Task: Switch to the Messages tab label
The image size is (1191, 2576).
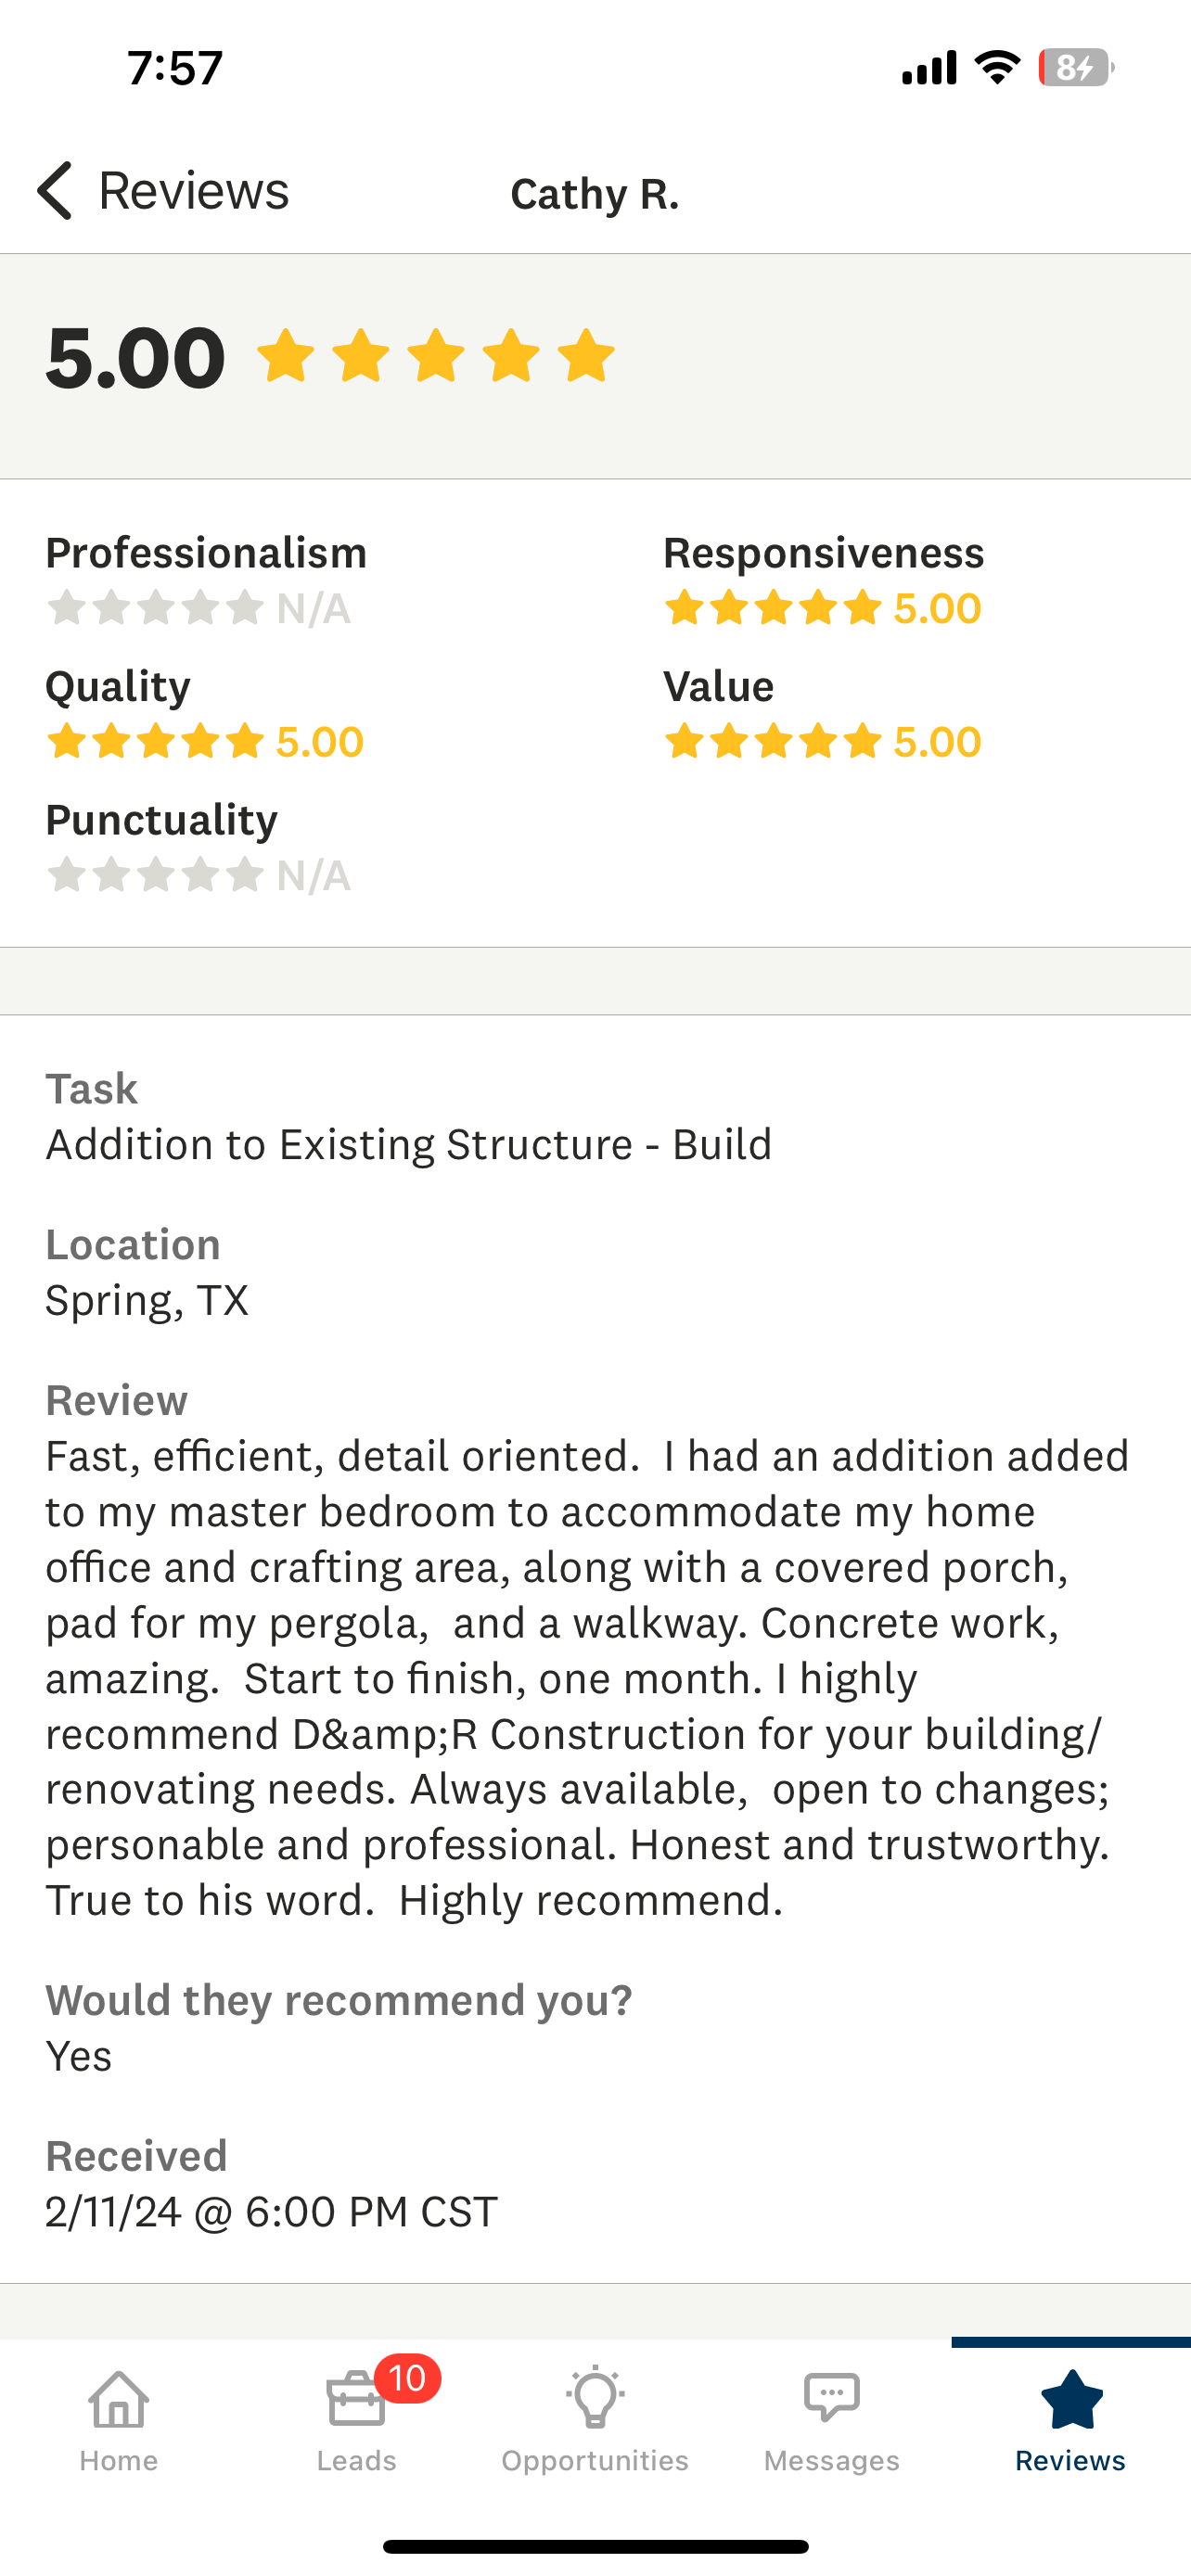Action: 832,2460
